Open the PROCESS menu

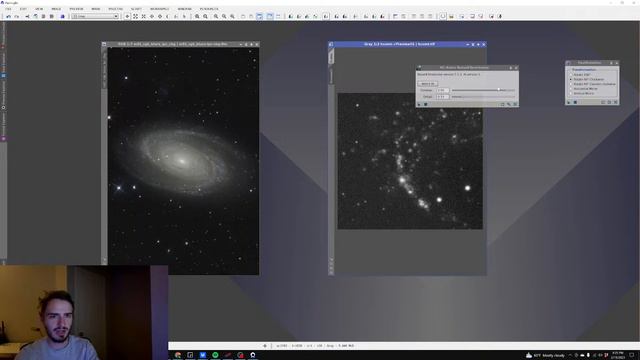pos(116,9)
